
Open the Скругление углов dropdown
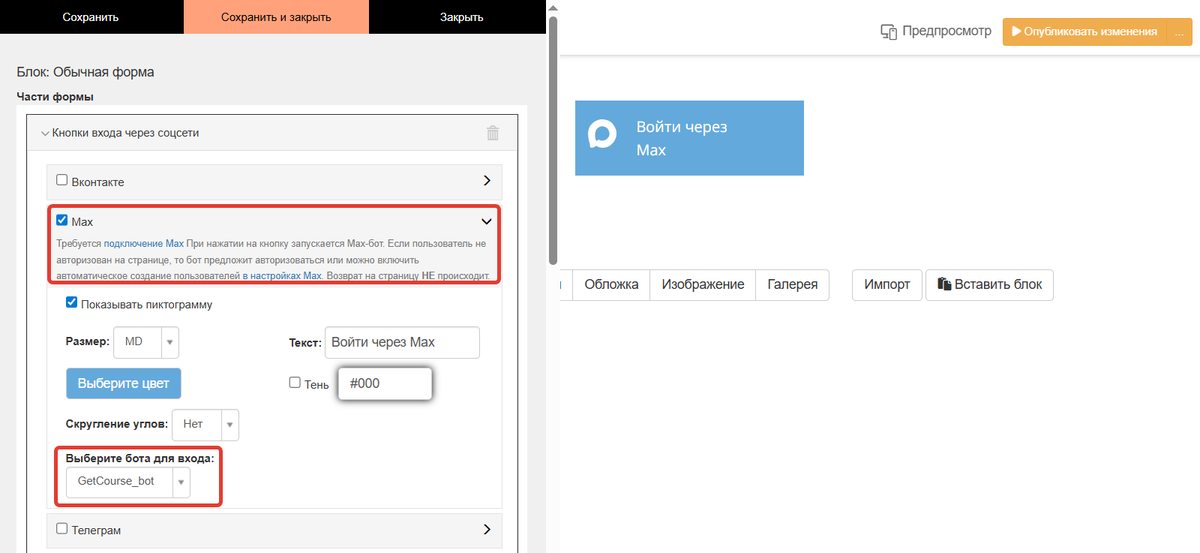pos(205,424)
